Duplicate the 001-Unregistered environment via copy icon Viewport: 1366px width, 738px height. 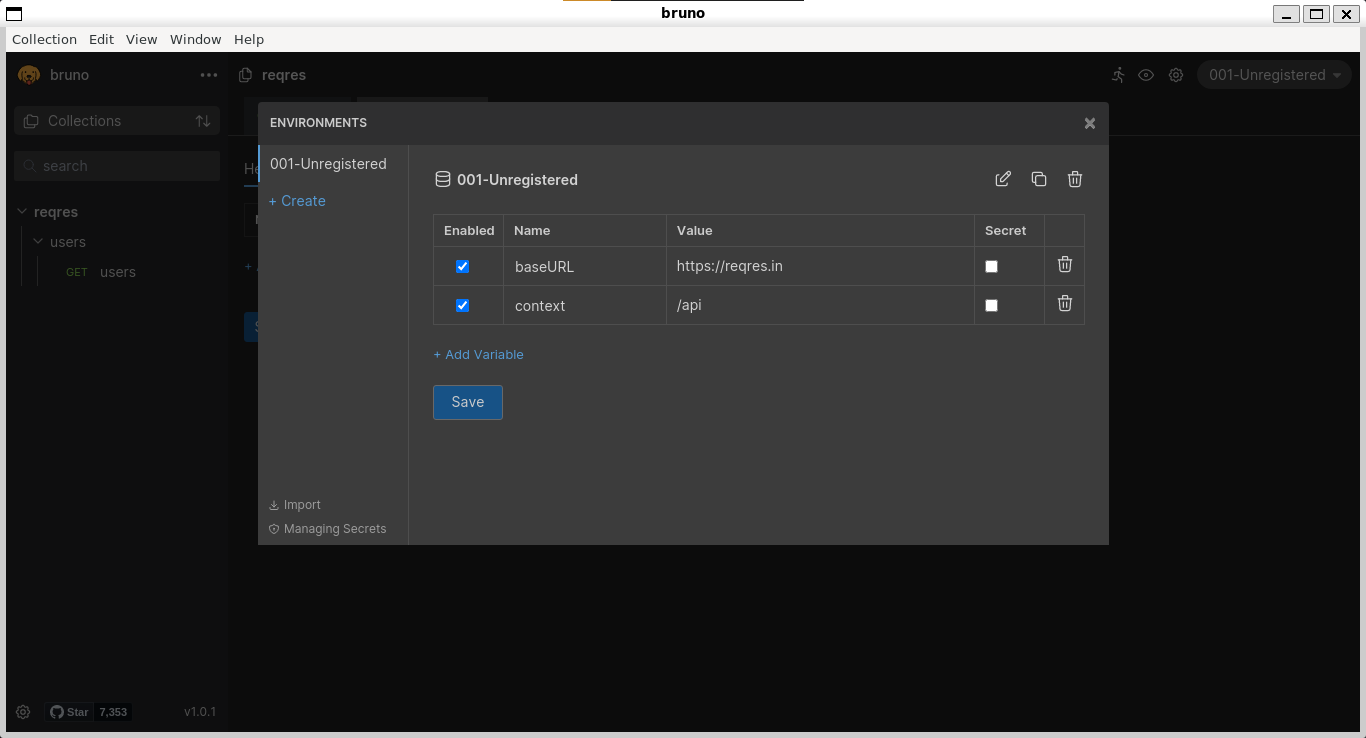pos(1039,178)
